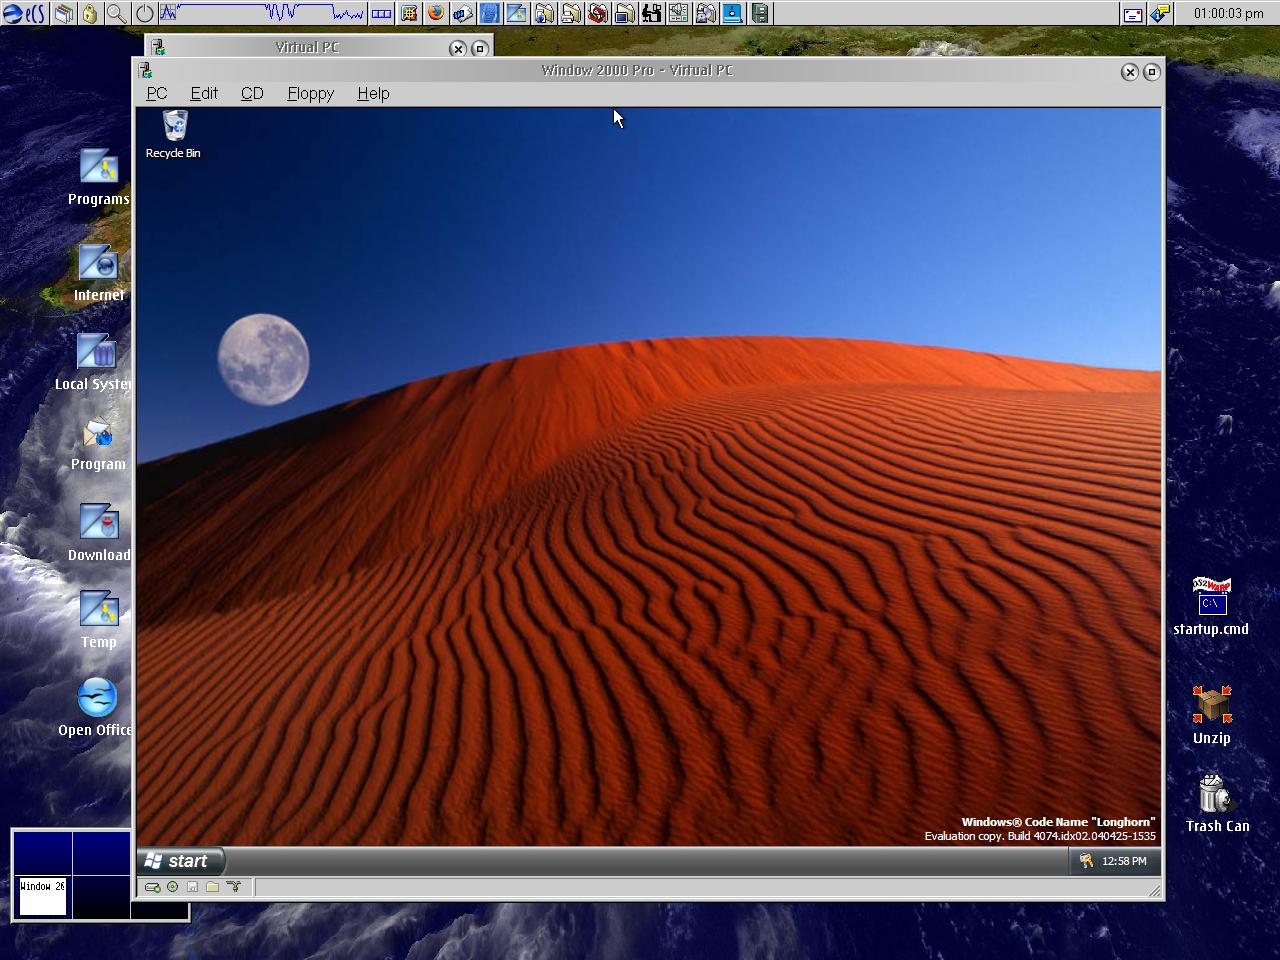Click the floppy disk status icon
Screen dimensions: 1280x960
click(x=192, y=887)
